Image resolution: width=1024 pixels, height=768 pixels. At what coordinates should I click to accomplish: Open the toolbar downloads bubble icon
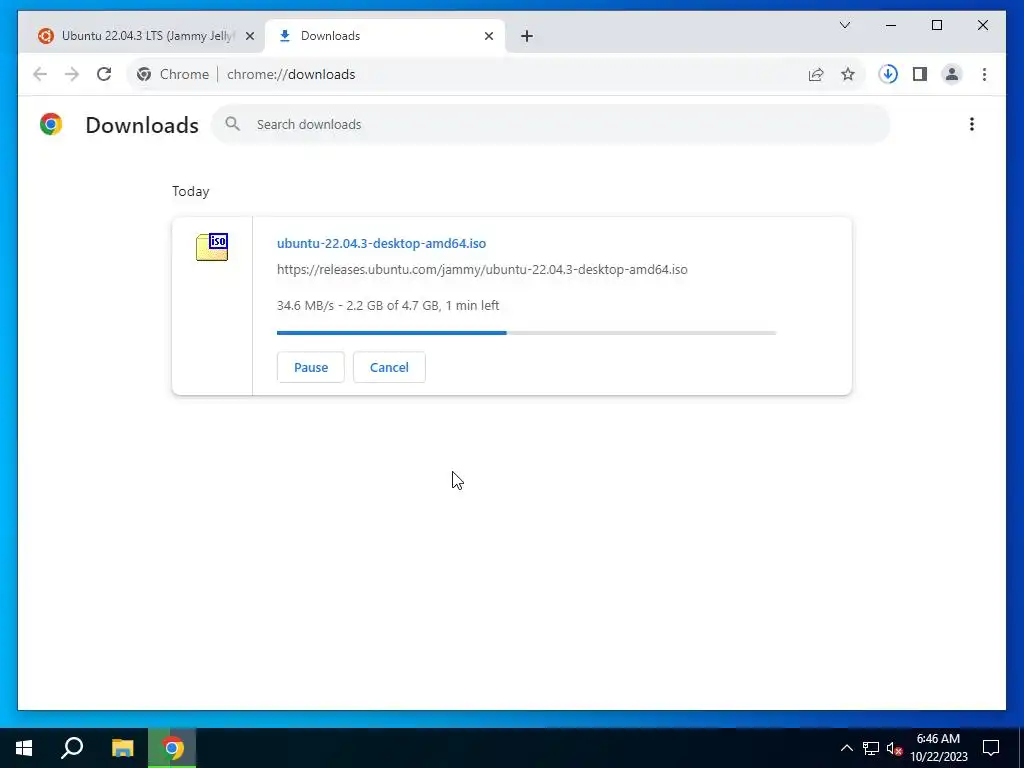[x=888, y=74]
